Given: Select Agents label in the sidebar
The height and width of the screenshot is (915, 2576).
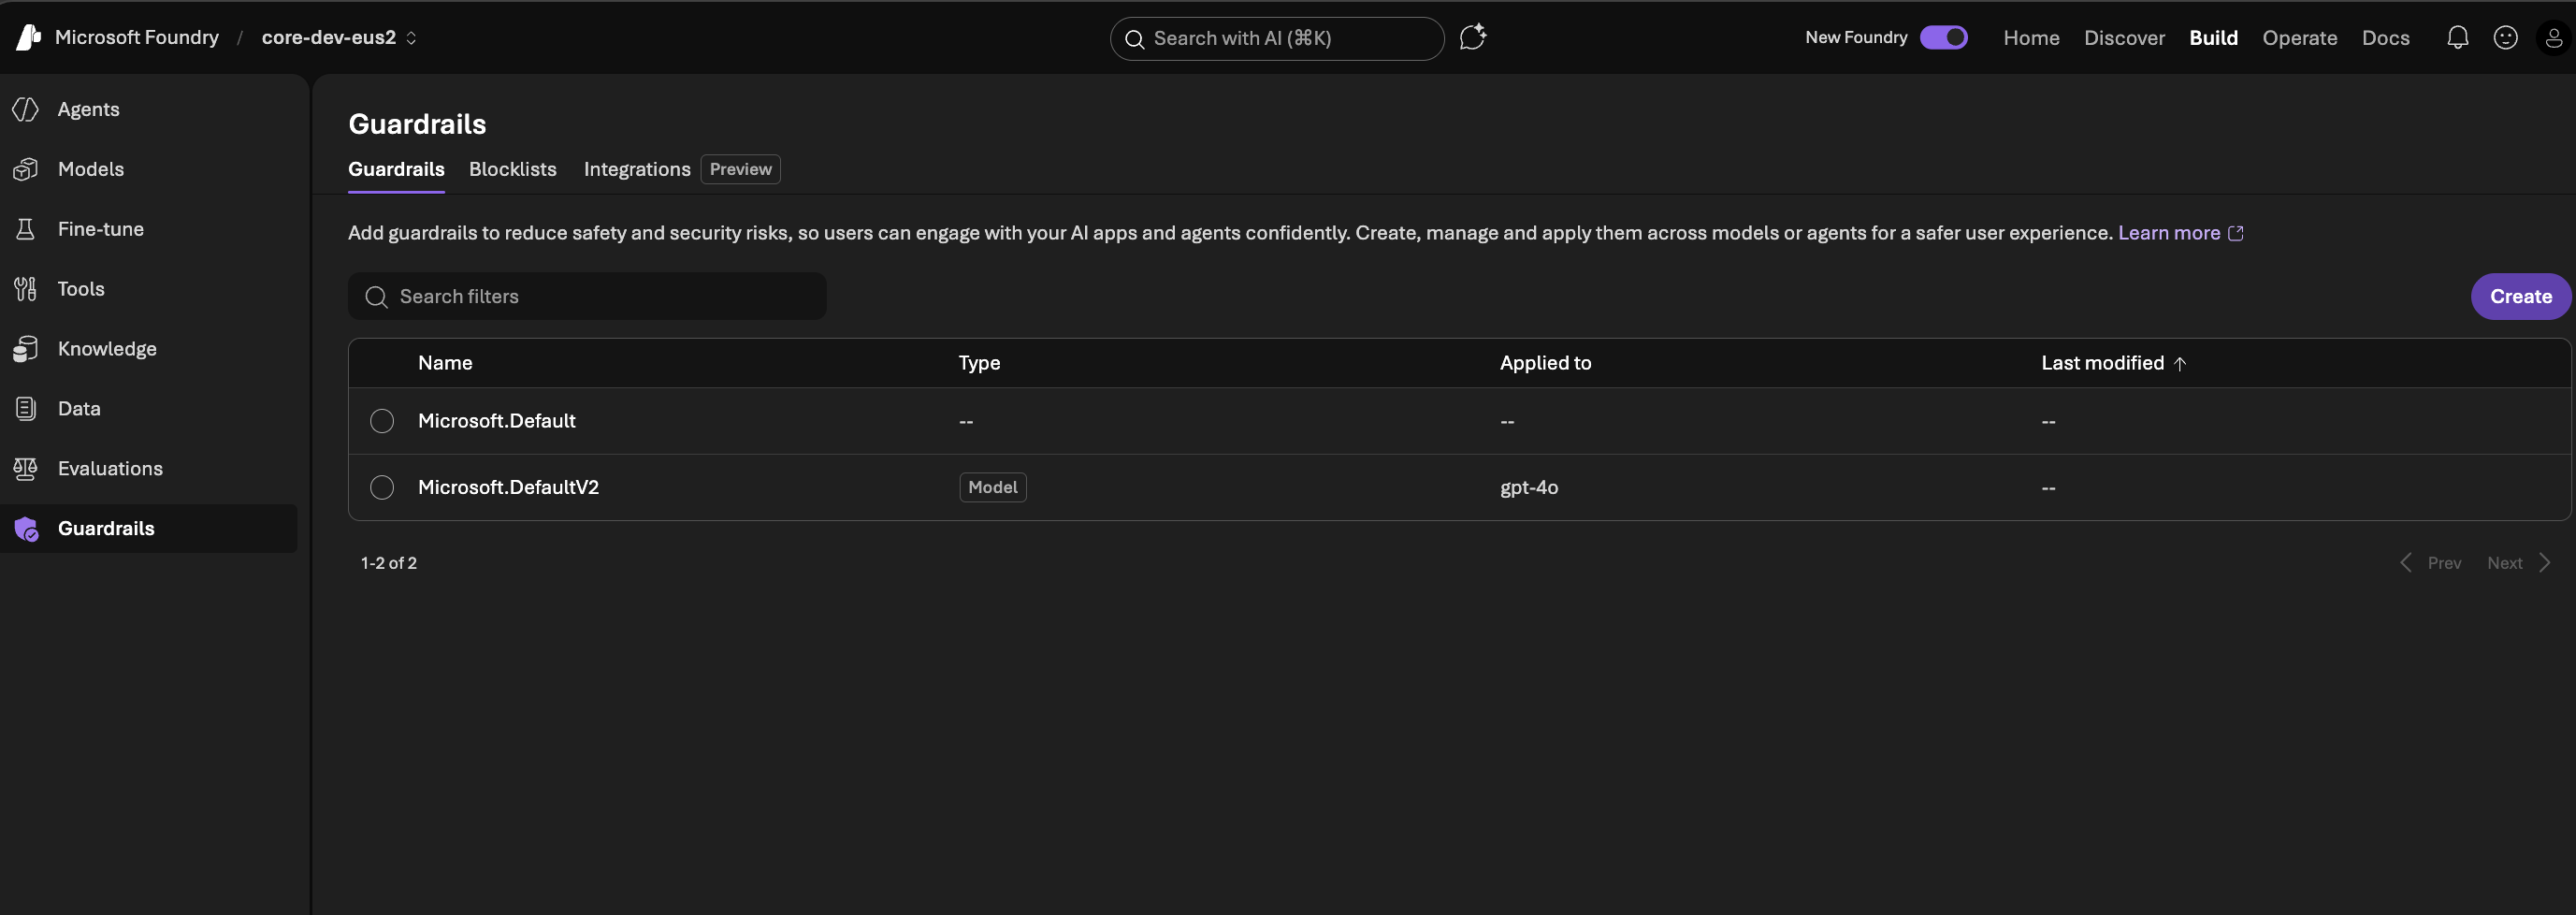Looking at the screenshot, I should pyautogui.click(x=88, y=109).
